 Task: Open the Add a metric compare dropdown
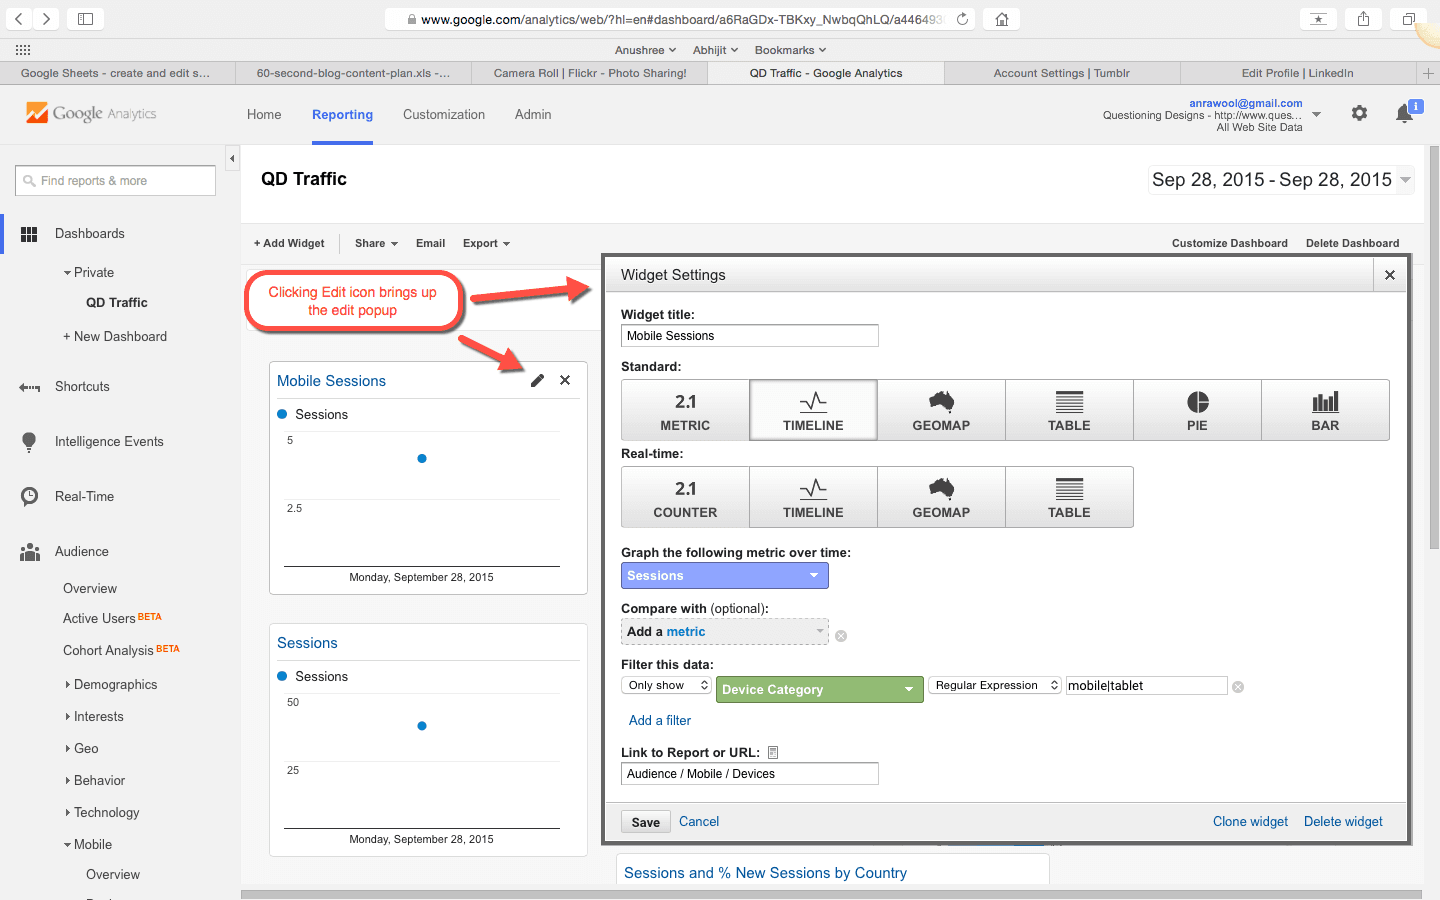pos(725,632)
